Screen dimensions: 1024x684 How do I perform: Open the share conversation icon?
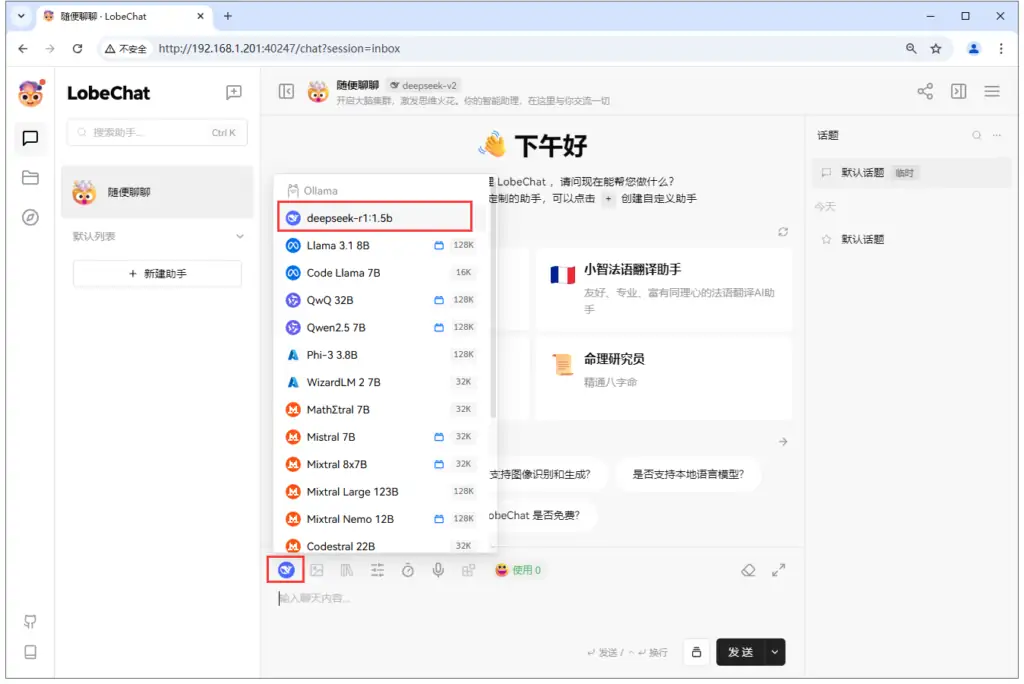(925, 90)
